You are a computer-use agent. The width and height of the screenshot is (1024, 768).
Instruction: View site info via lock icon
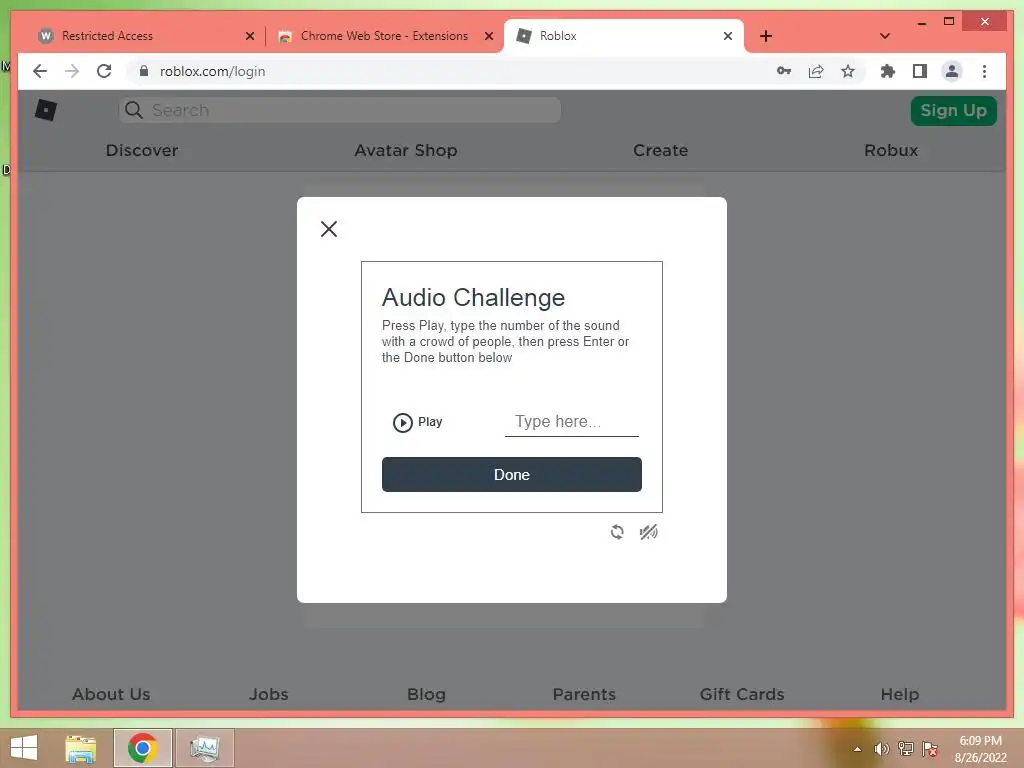[x=144, y=71]
